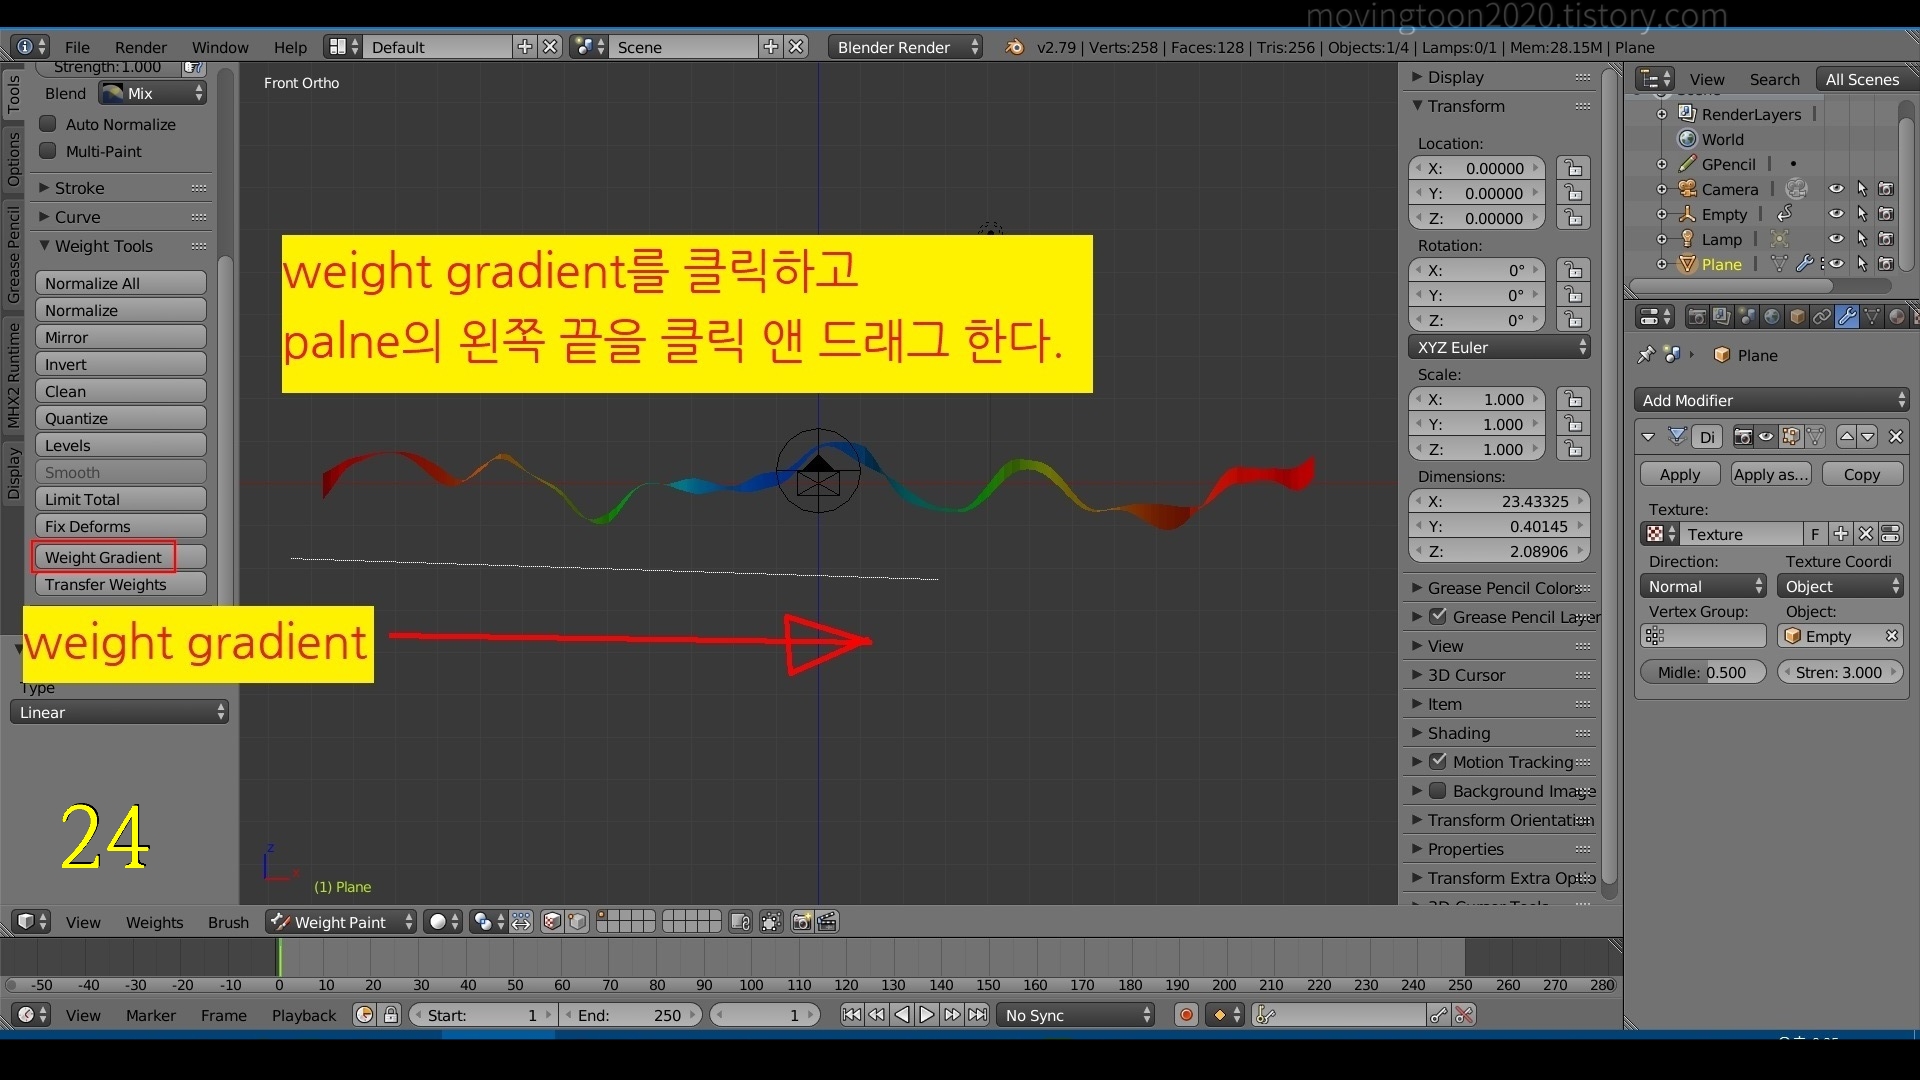This screenshot has height=1080, width=1920.
Task: Open the Blend mode Mix dropdown
Action: click(x=152, y=93)
